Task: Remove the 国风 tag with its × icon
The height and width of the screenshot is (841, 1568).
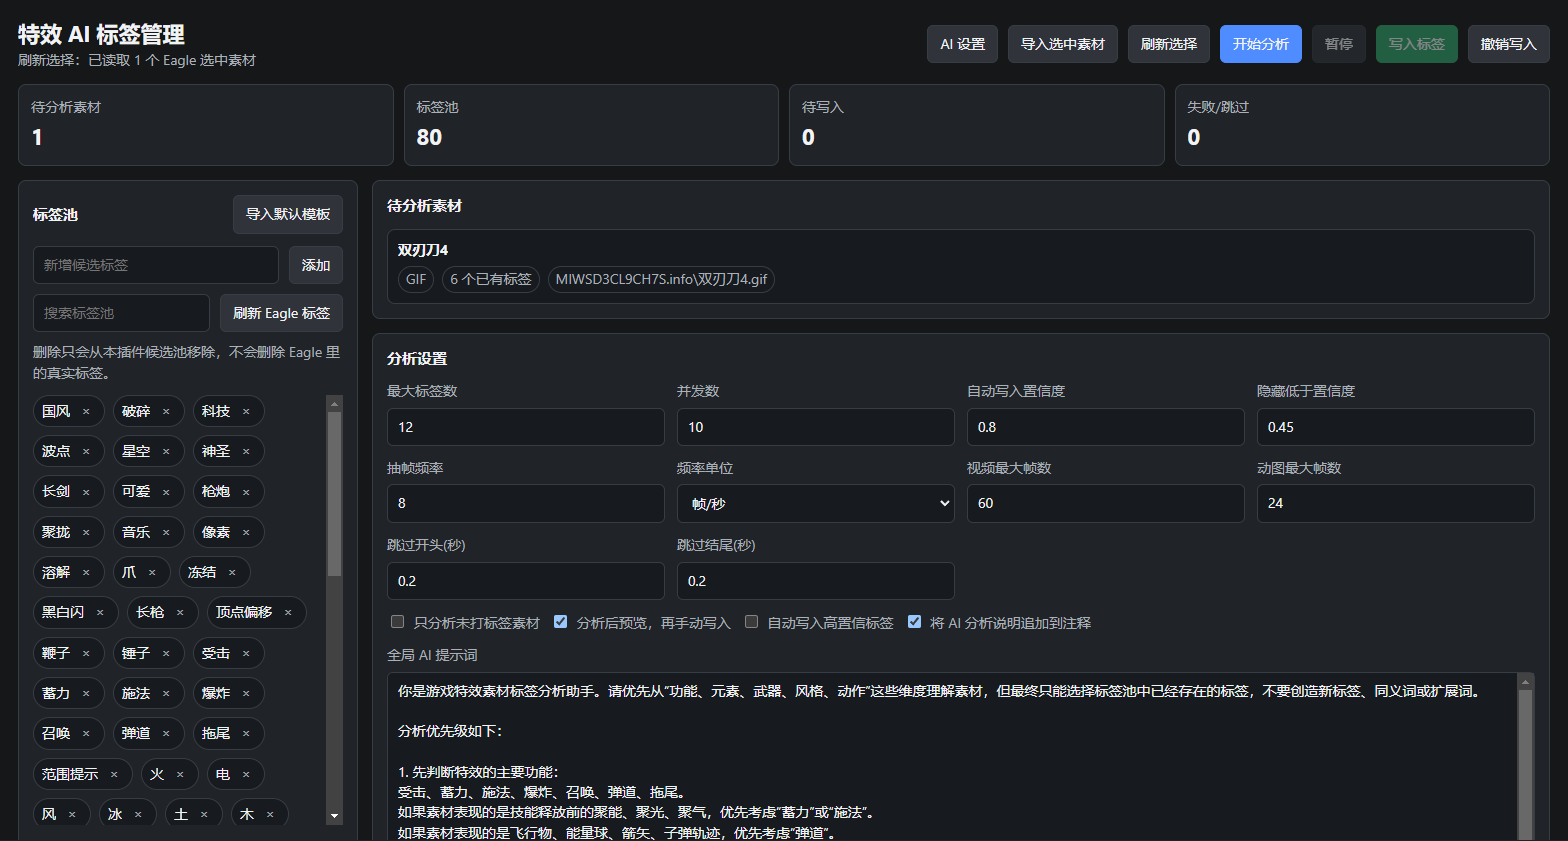Action: point(86,412)
